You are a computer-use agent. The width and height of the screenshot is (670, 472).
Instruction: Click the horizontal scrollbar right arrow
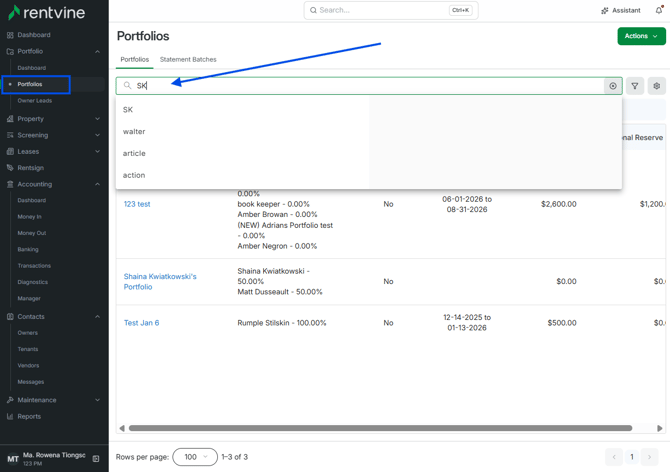(660, 428)
